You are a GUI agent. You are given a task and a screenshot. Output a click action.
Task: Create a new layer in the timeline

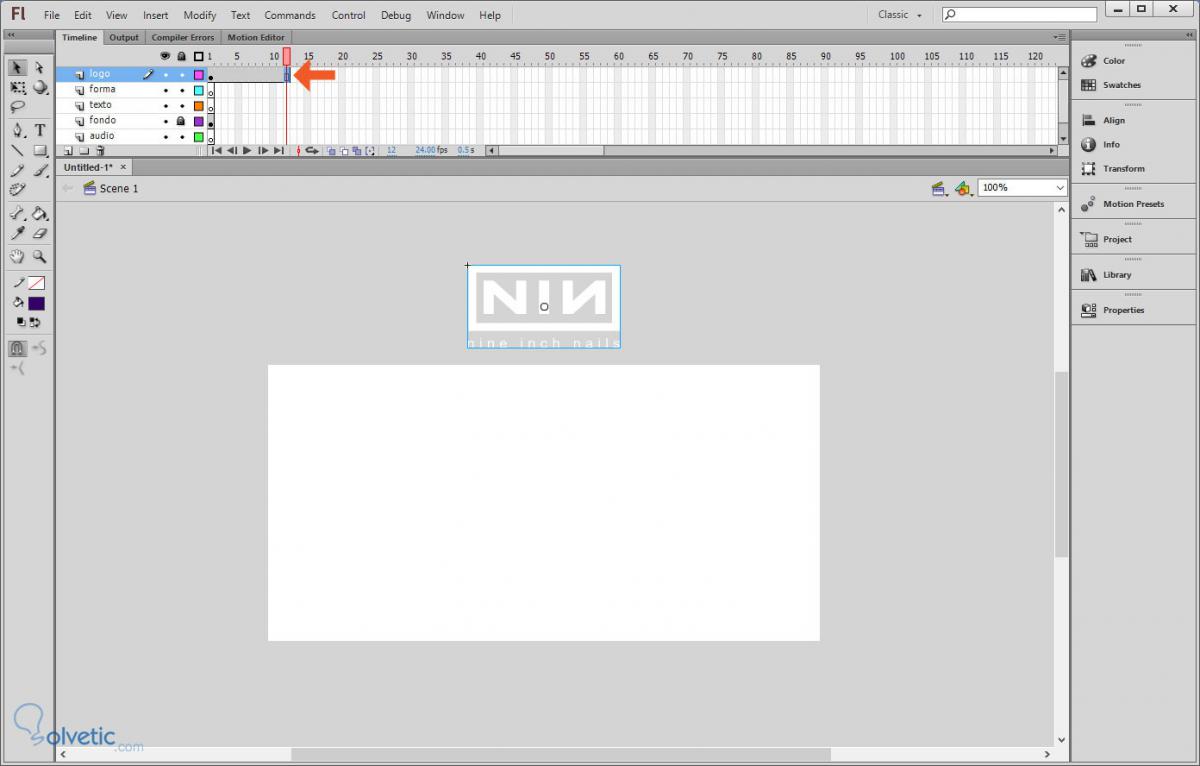coord(68,151)
